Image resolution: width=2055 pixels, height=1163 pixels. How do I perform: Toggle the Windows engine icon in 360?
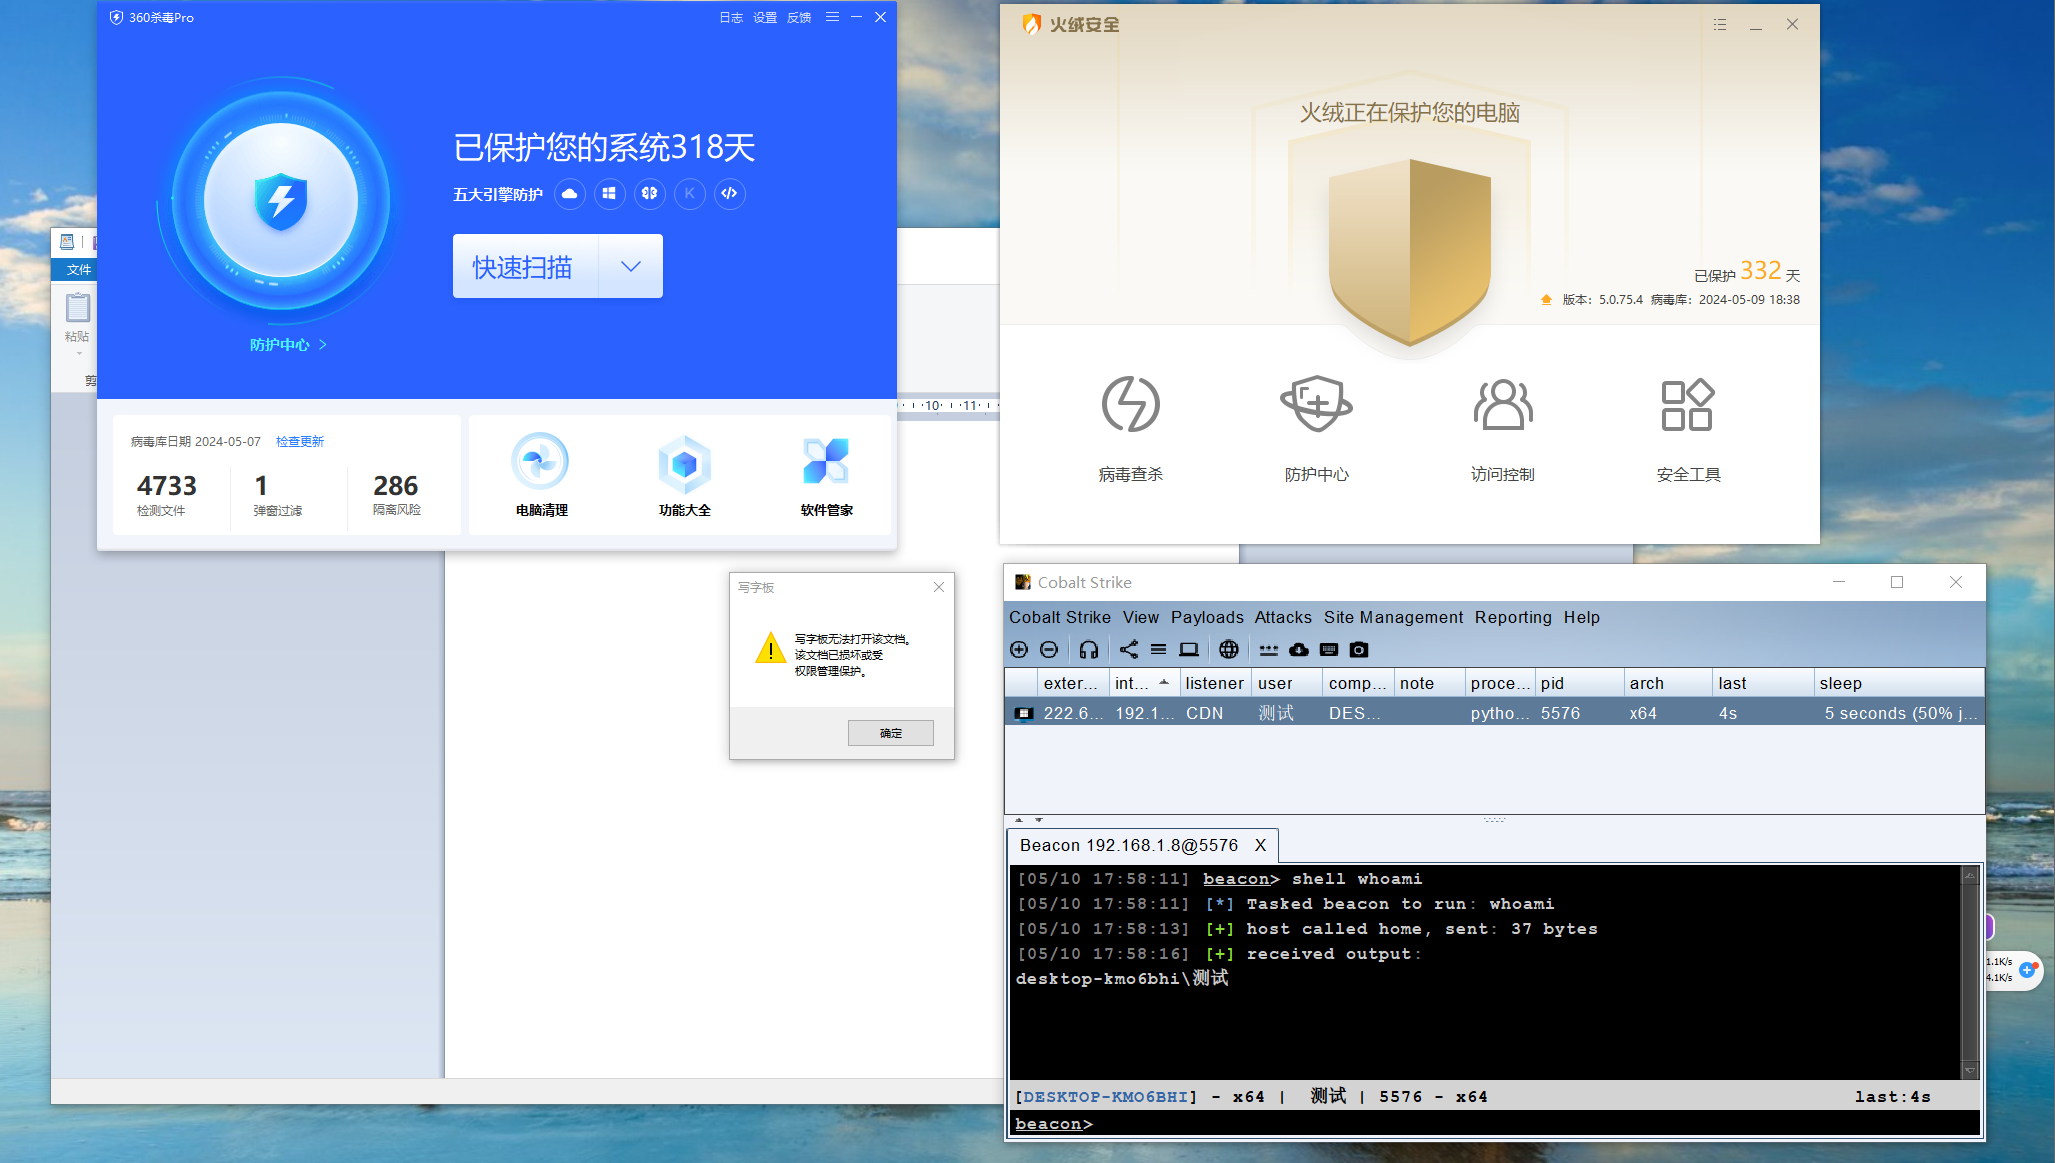pyautogui.click(x=609, y=194)
